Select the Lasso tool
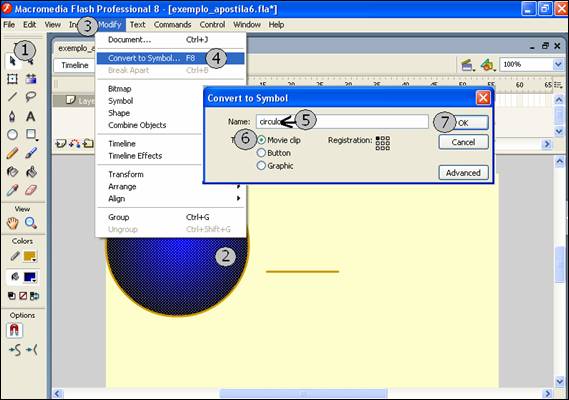This screenshot has height=400, width=569. click(x=31, y=97)
